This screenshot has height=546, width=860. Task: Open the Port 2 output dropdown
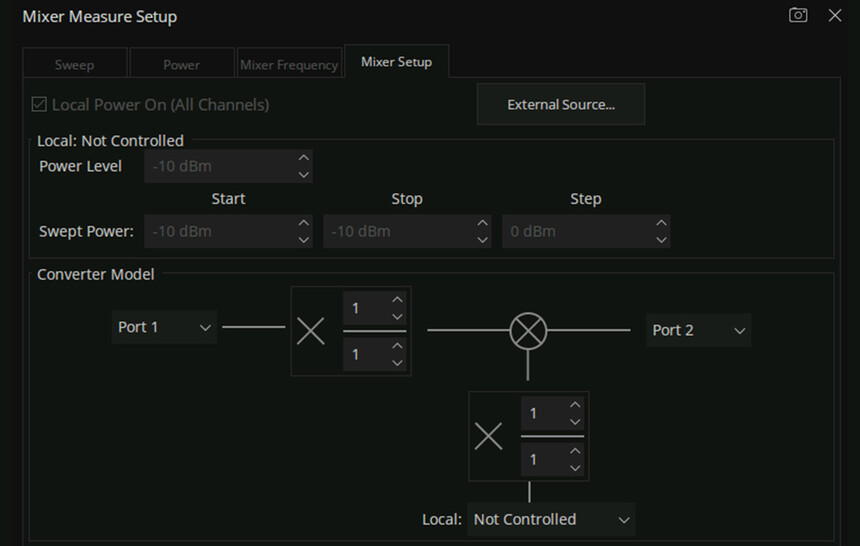click(x=699, y=330)
